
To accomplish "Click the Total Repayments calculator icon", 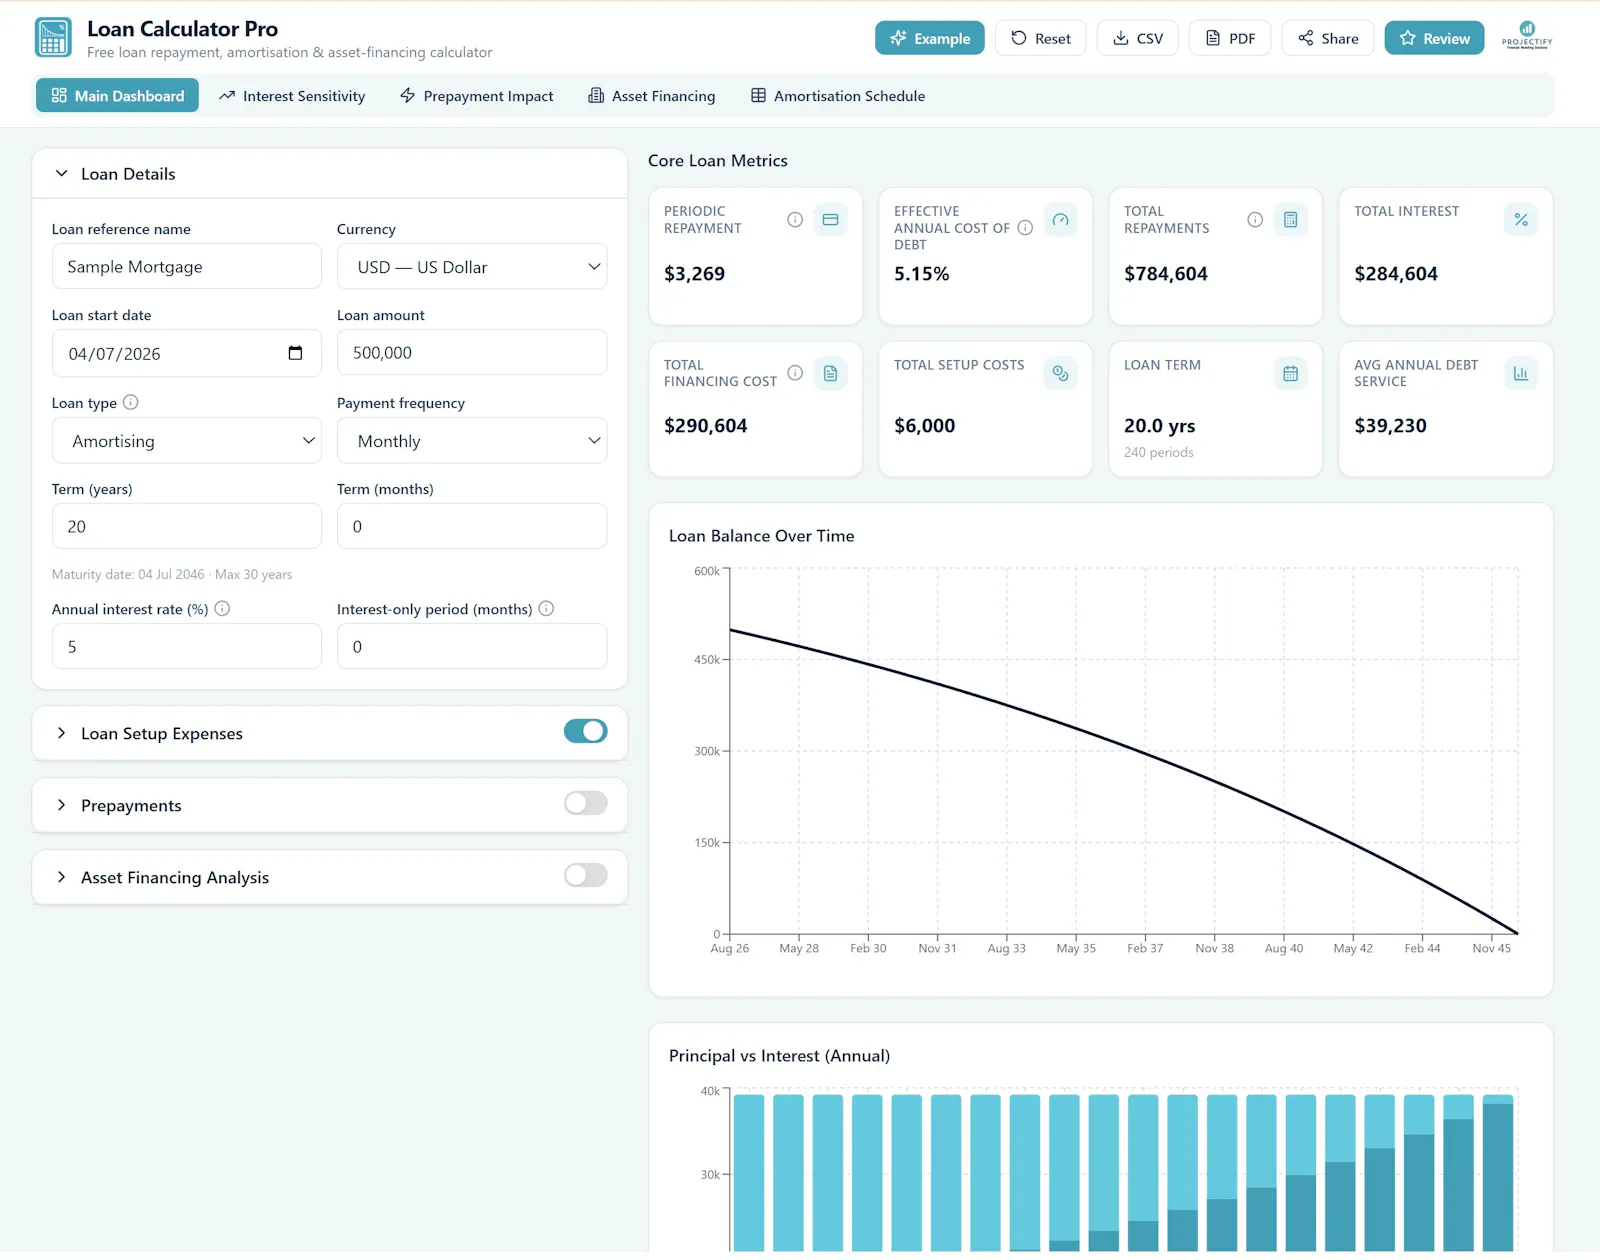I will point(1290,220).
